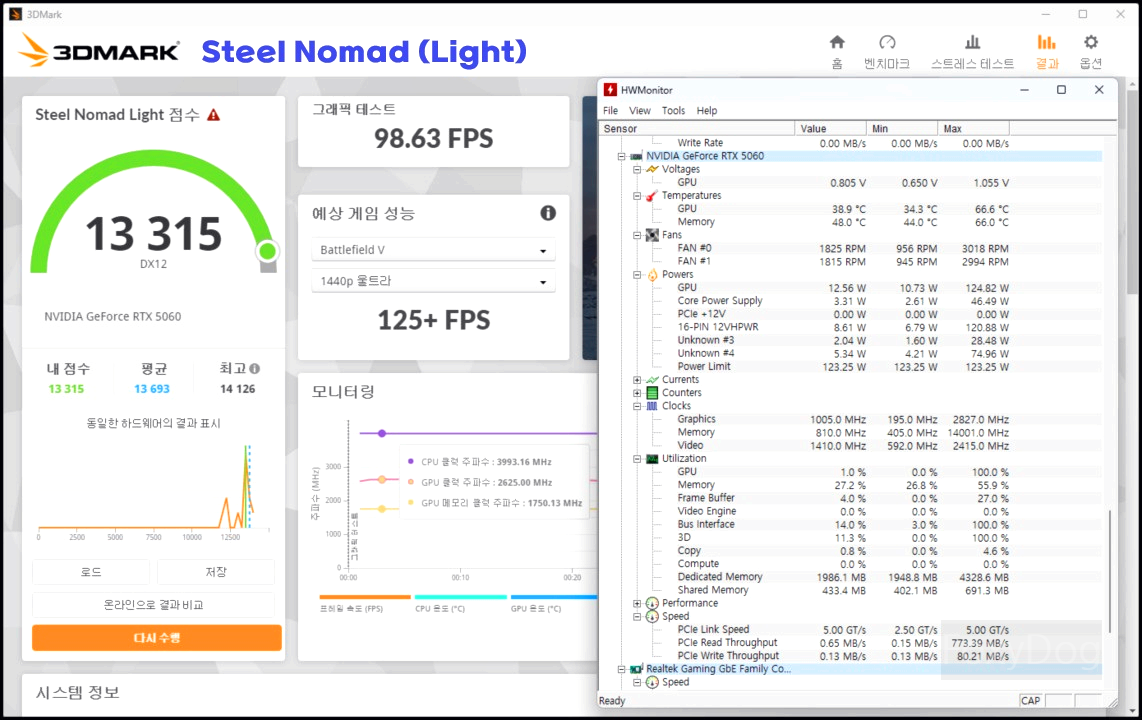Select the Dedicated Memory row
The image size is (1142, 720).
(850, 577)
